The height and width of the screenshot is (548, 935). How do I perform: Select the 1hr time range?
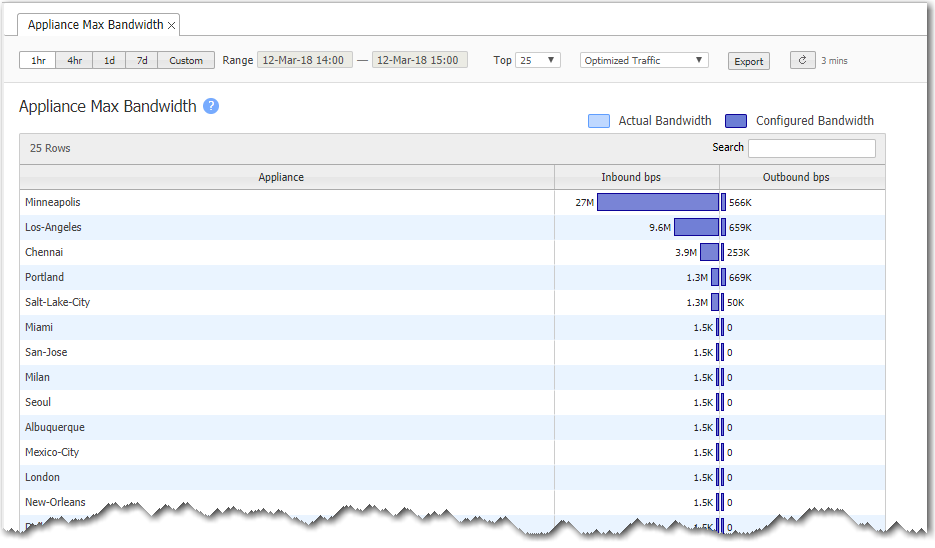38,61
